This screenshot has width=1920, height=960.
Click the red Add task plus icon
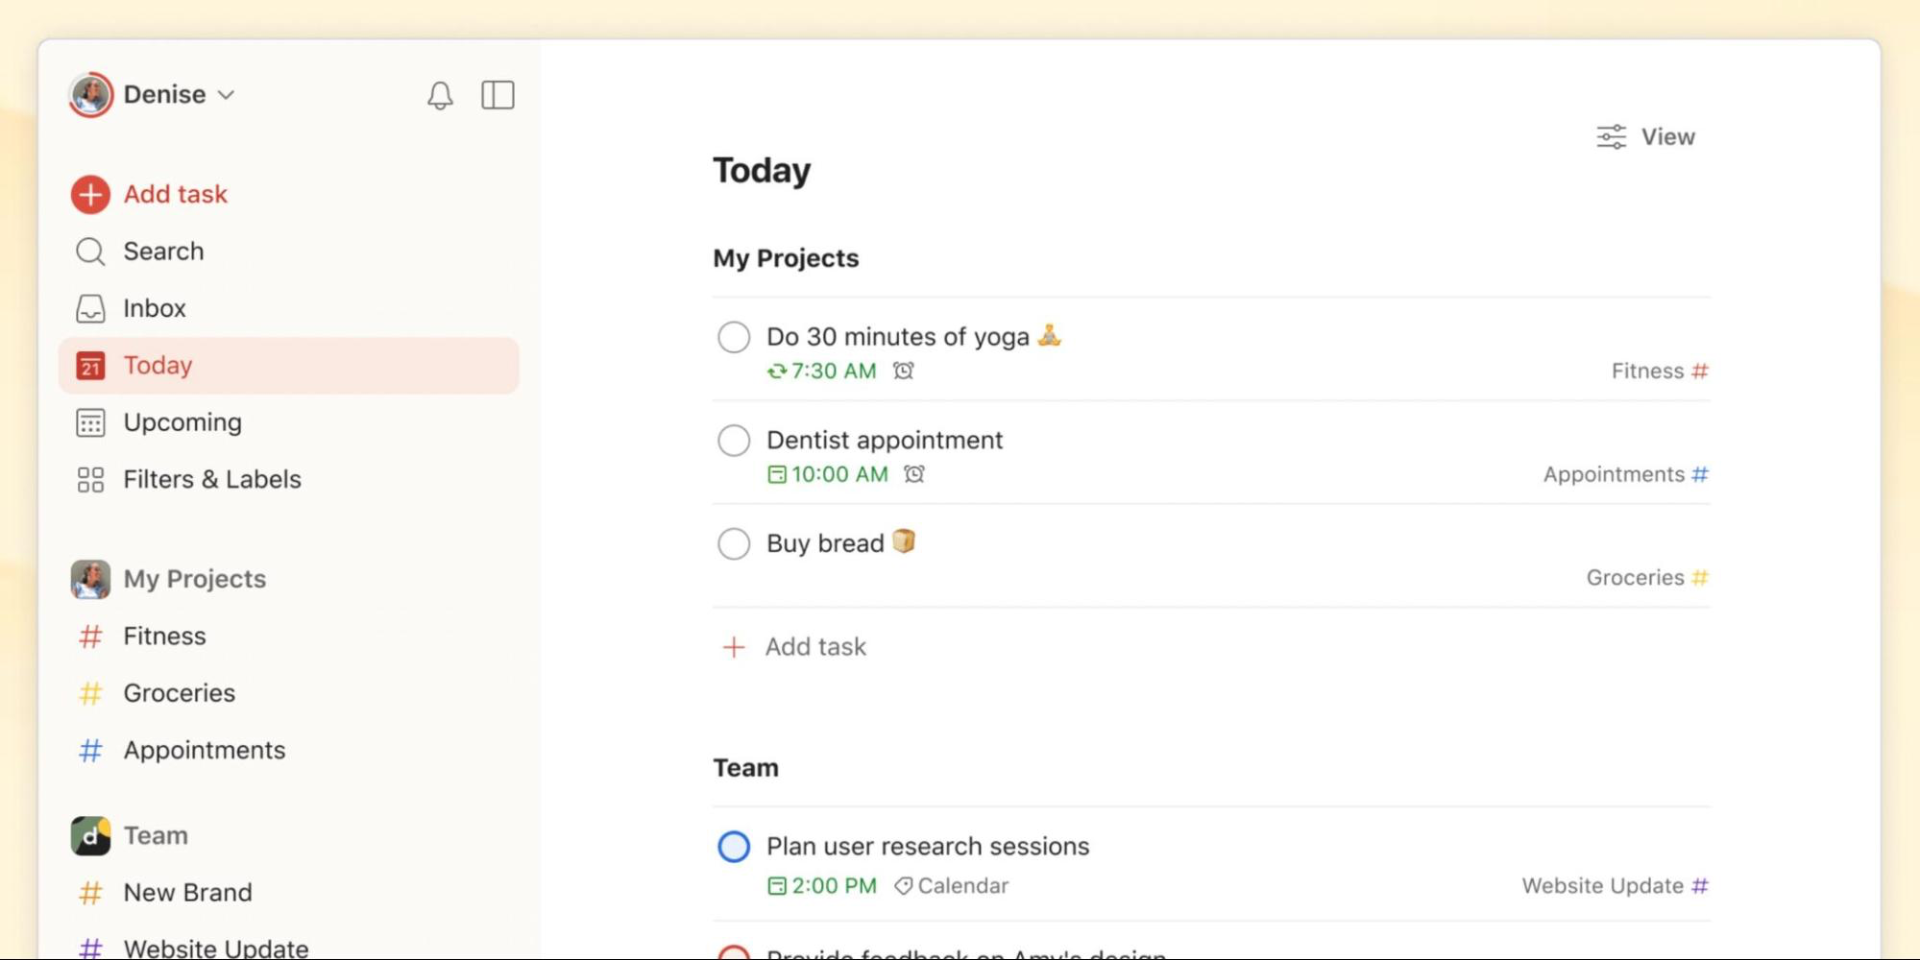90,194
